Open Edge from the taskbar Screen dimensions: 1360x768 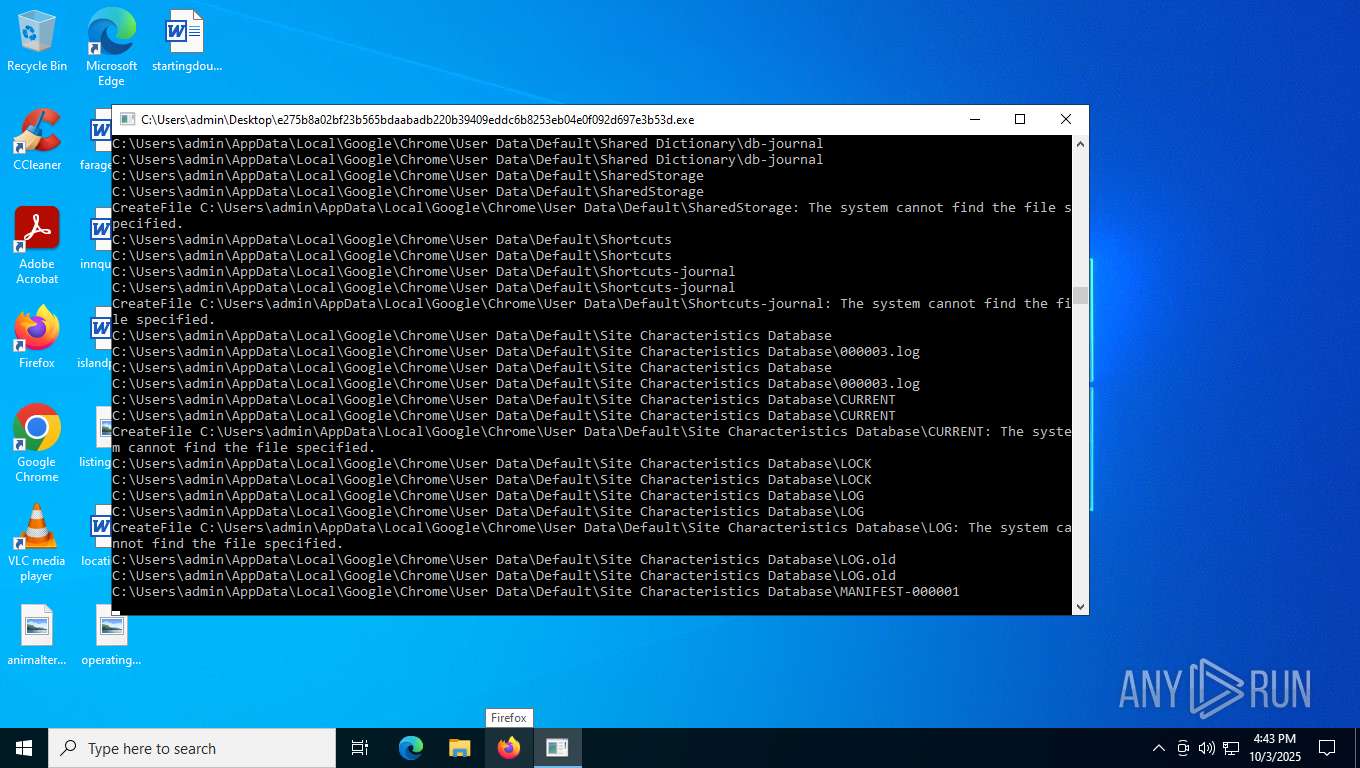(411, 748)
